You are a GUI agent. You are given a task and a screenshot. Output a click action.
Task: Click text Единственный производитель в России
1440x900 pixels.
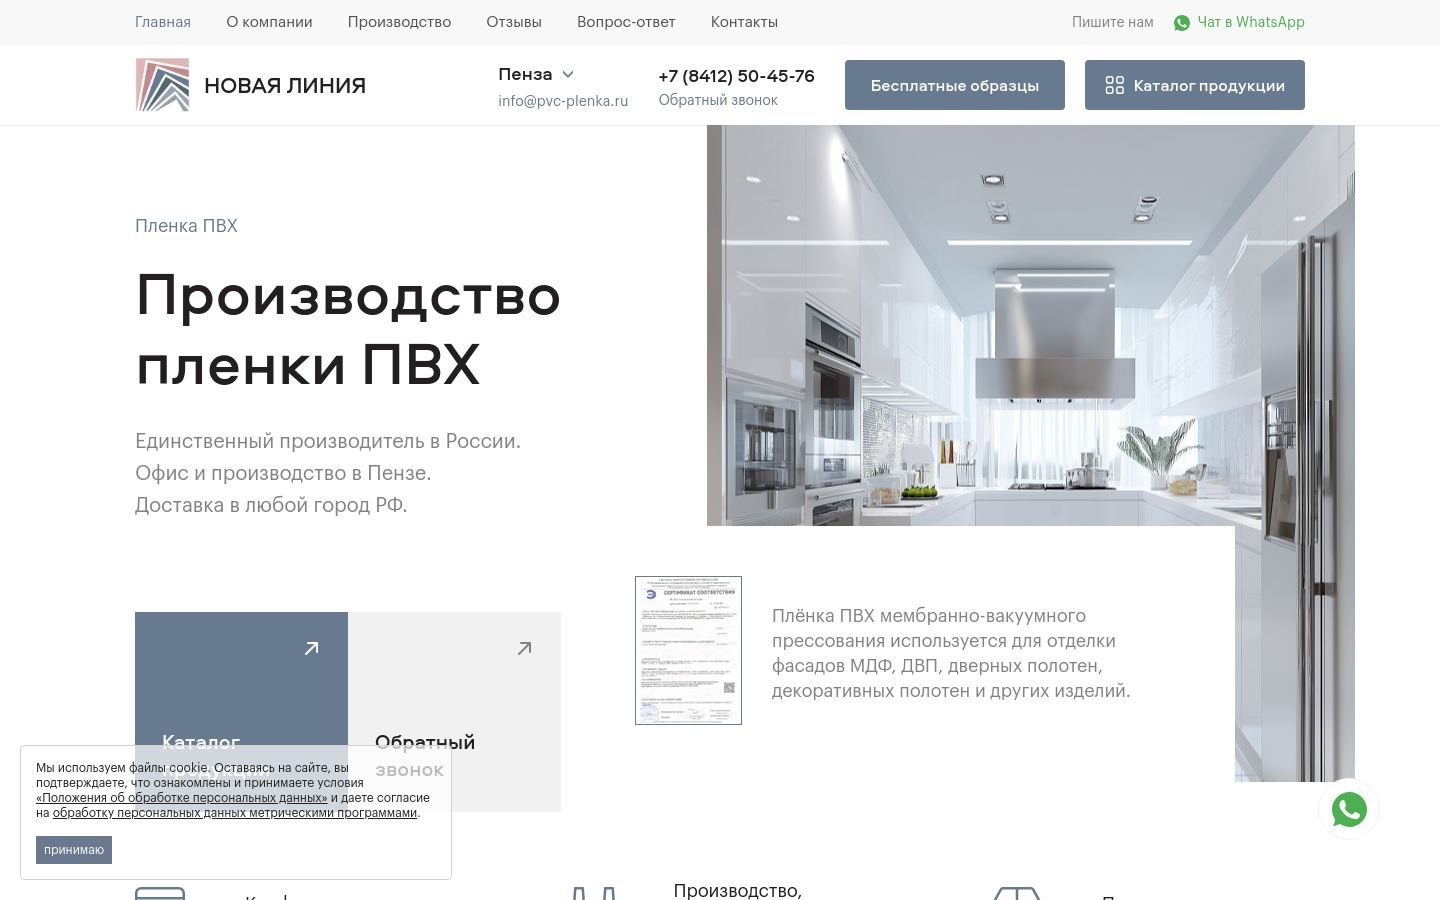coord(328,441)
